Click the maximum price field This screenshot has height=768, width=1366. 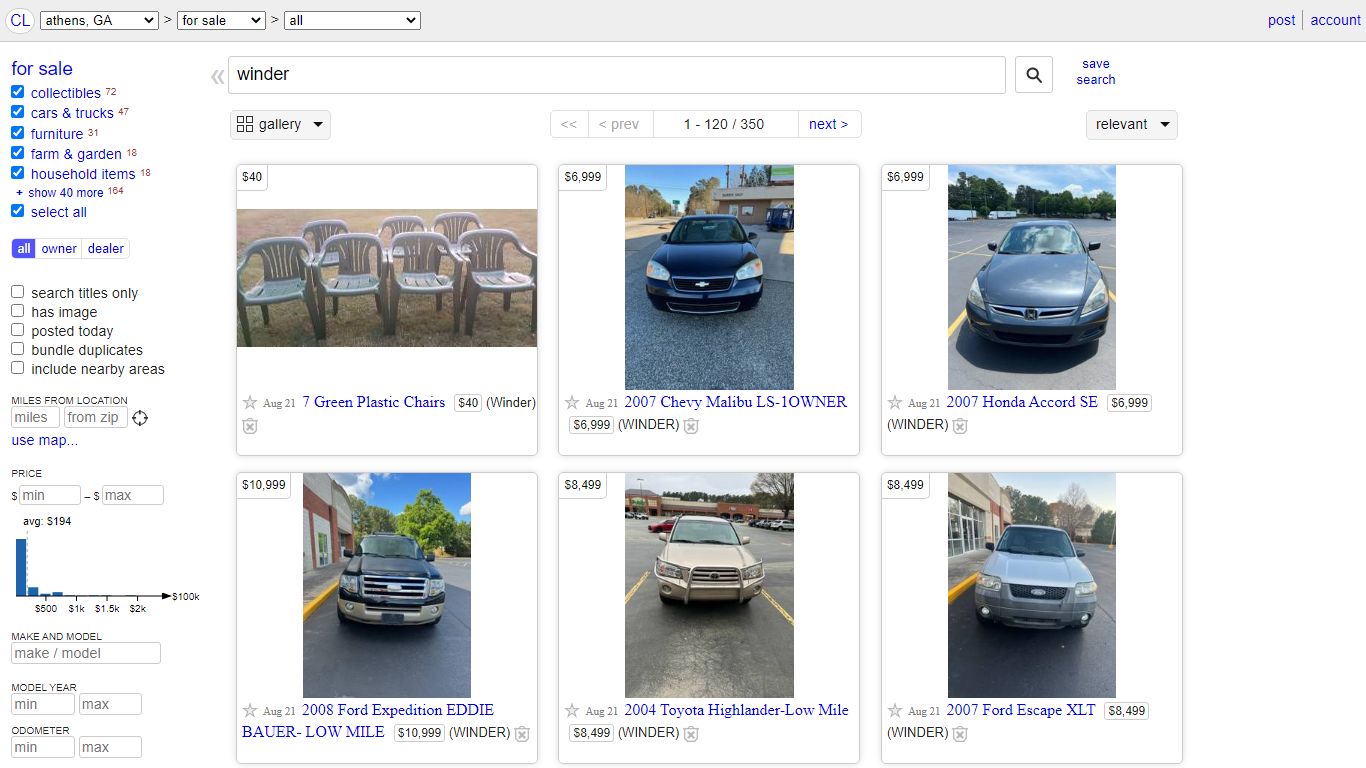click(x=132, y=496)
